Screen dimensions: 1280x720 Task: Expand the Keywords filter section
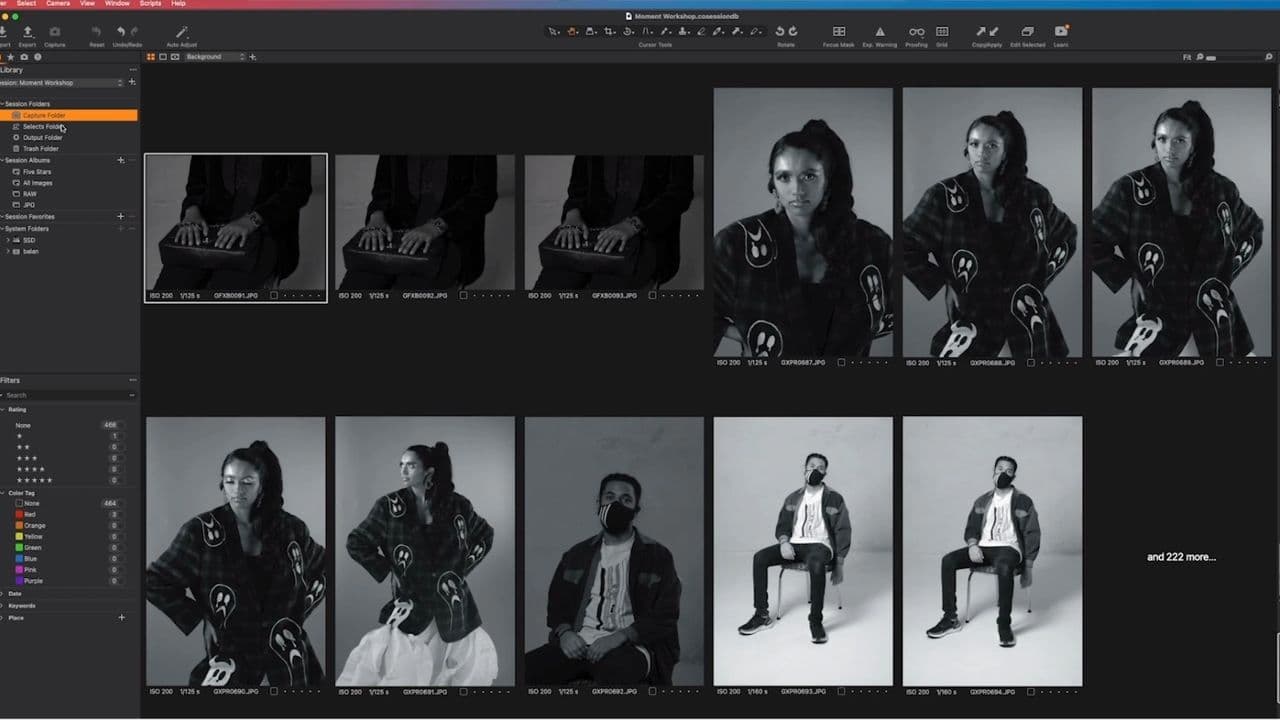pos(3,605)
